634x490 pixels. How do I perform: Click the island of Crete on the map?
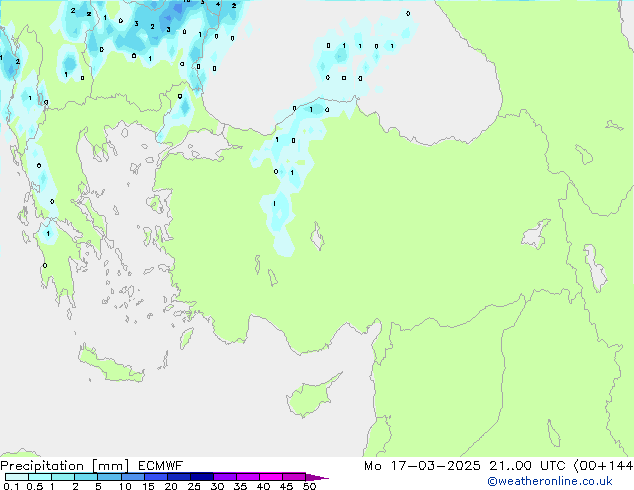point(111,365)
